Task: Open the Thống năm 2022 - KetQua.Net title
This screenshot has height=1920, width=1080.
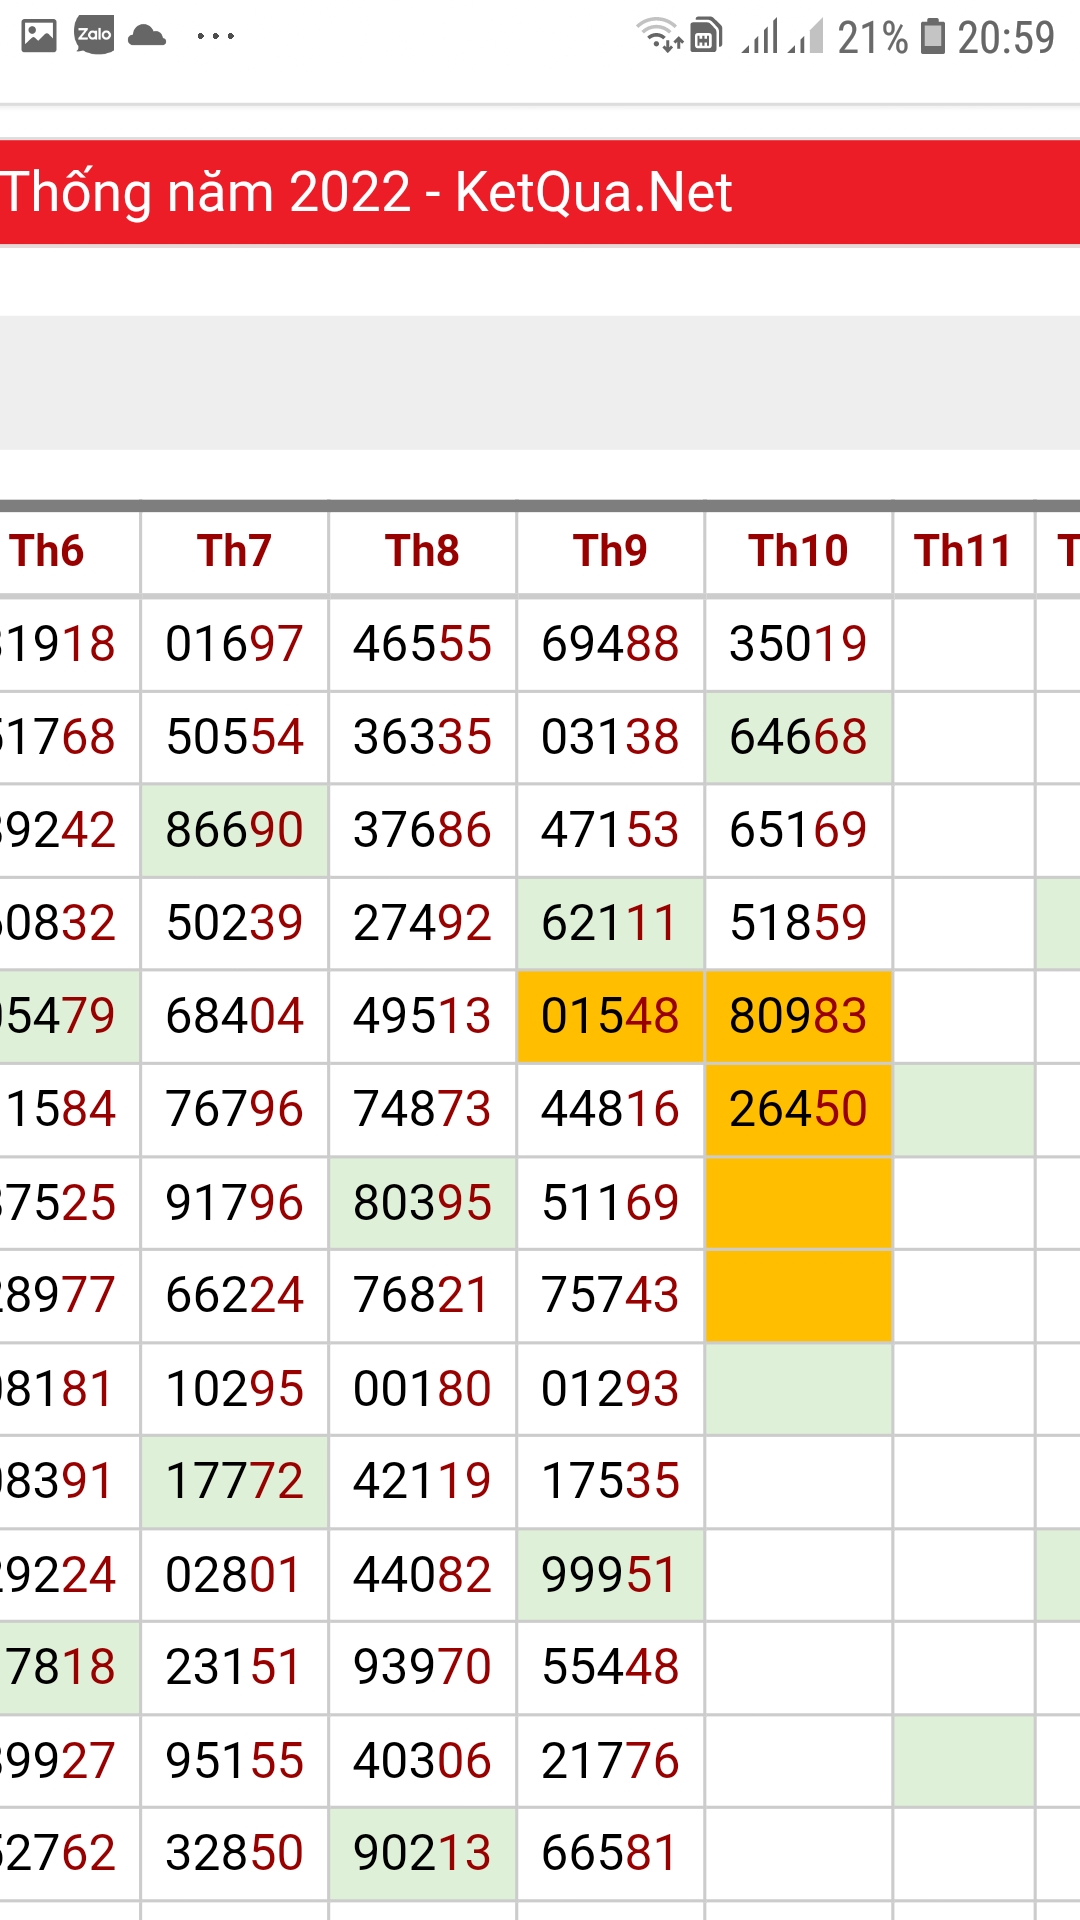Action: point(366,192)
